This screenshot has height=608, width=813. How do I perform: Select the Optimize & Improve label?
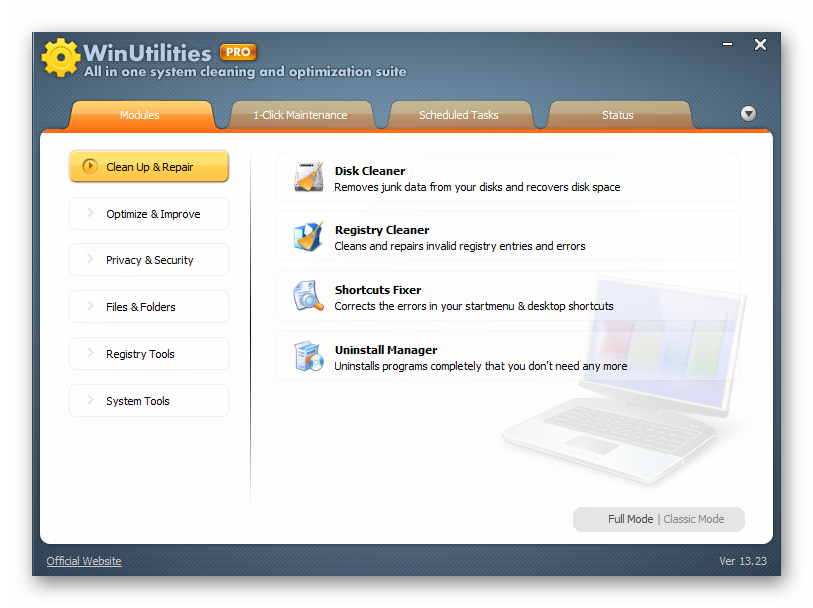[153, 214]
